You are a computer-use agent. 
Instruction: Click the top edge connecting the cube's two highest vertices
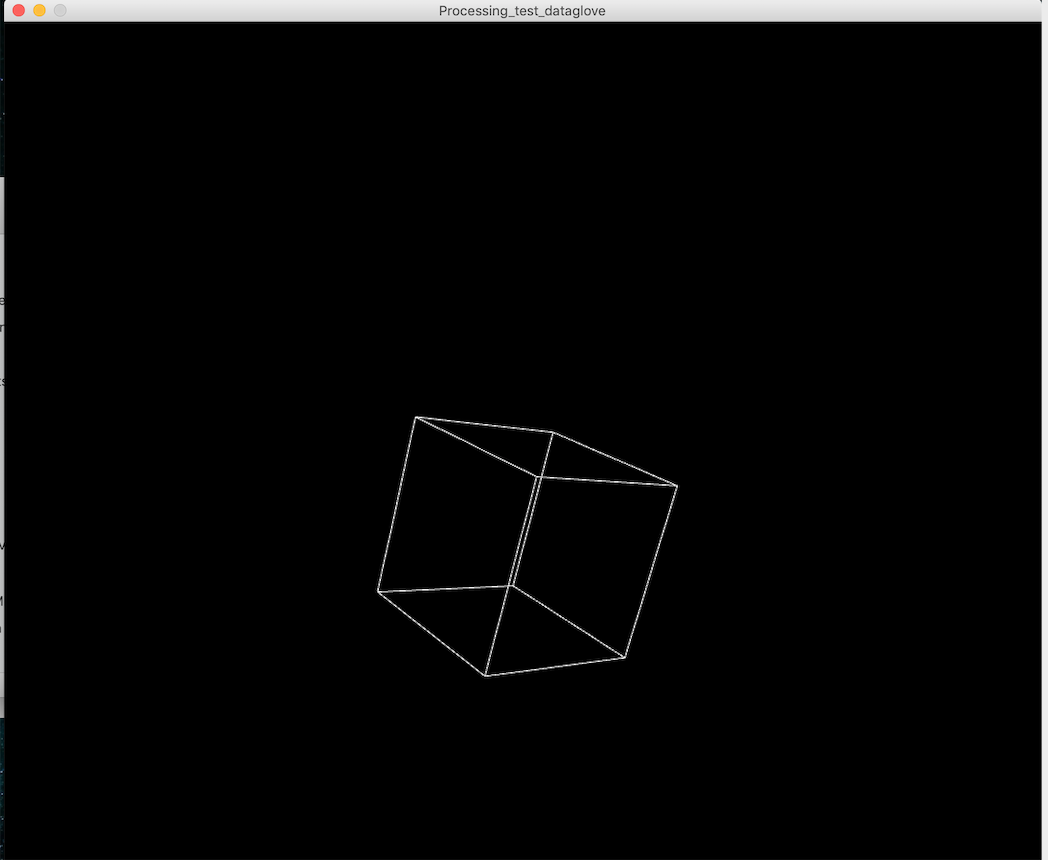pyautogui.click(x=485, y=425)
